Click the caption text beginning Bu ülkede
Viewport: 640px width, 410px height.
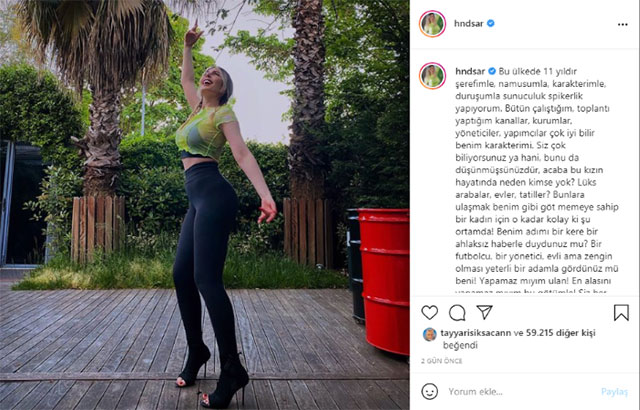pyautogui.click(x=537, y=182)
